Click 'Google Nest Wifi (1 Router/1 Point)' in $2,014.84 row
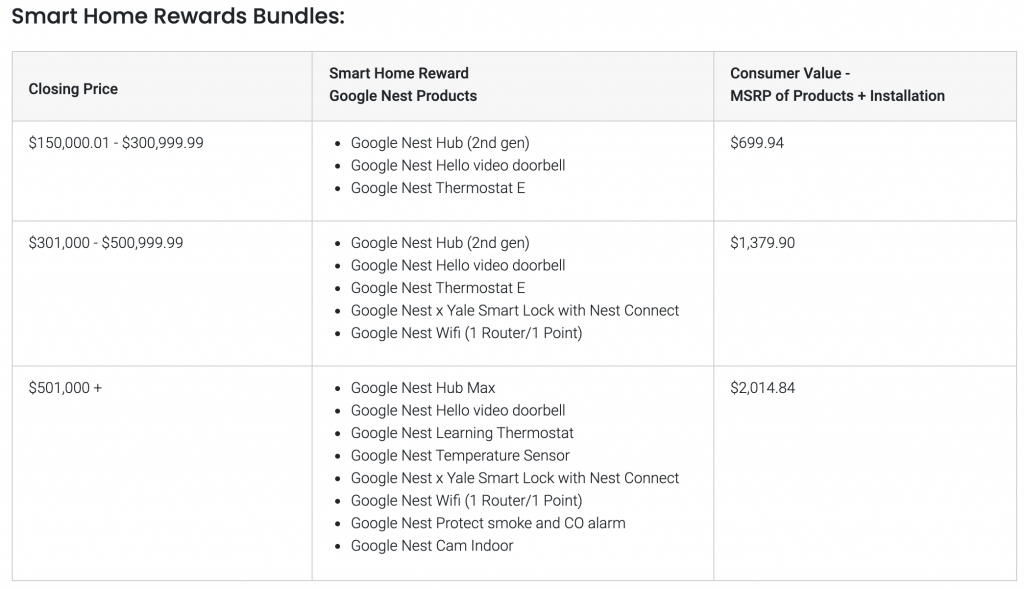Image resolution: width=1024 pixels, height=589 pixels. pos(466,501)
